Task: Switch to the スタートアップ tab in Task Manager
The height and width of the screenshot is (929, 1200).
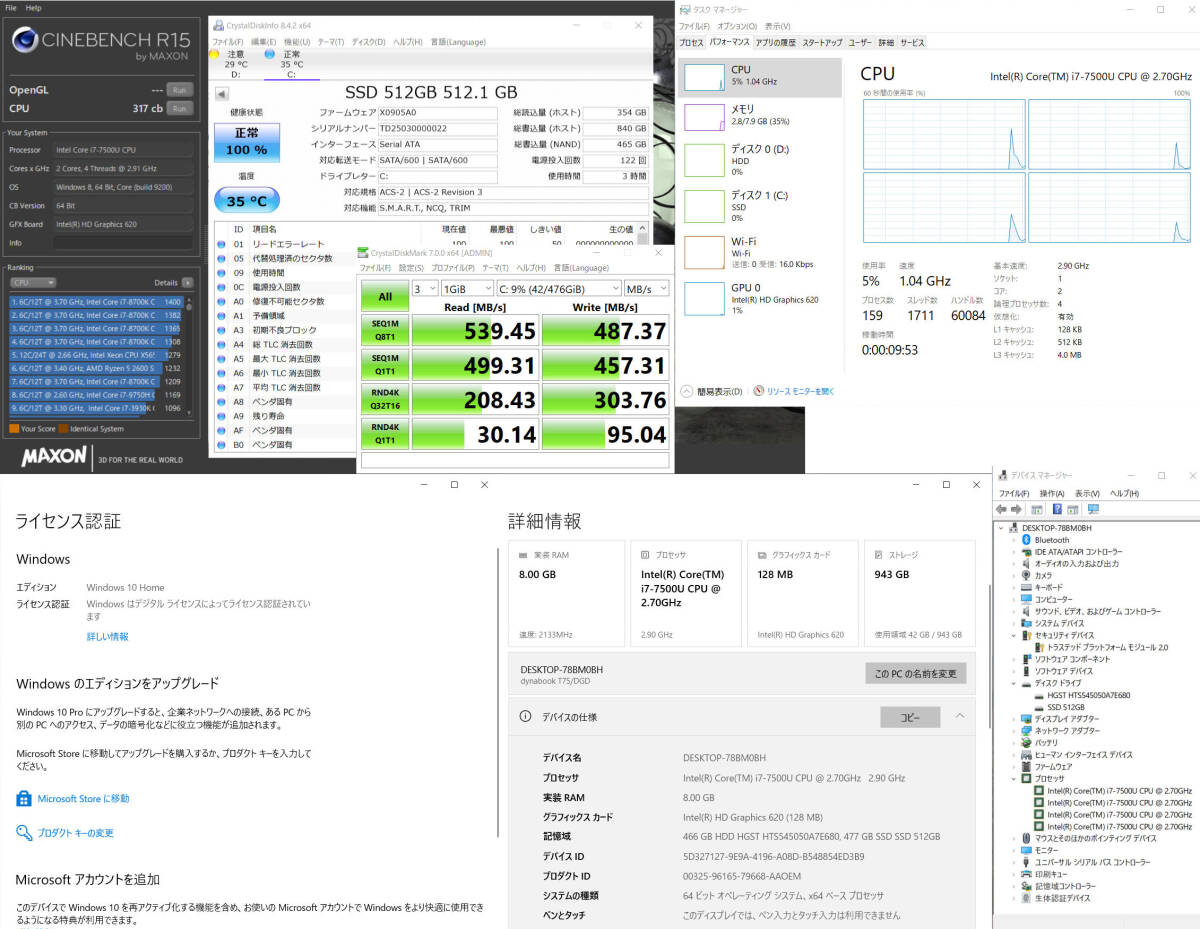Action: click(x=822, y=43)
